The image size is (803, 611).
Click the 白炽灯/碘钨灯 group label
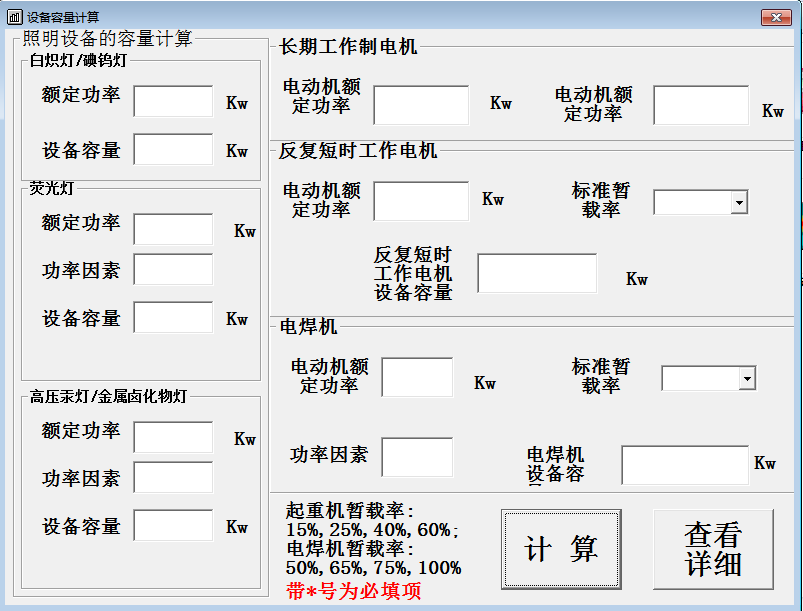pos(78,60)
